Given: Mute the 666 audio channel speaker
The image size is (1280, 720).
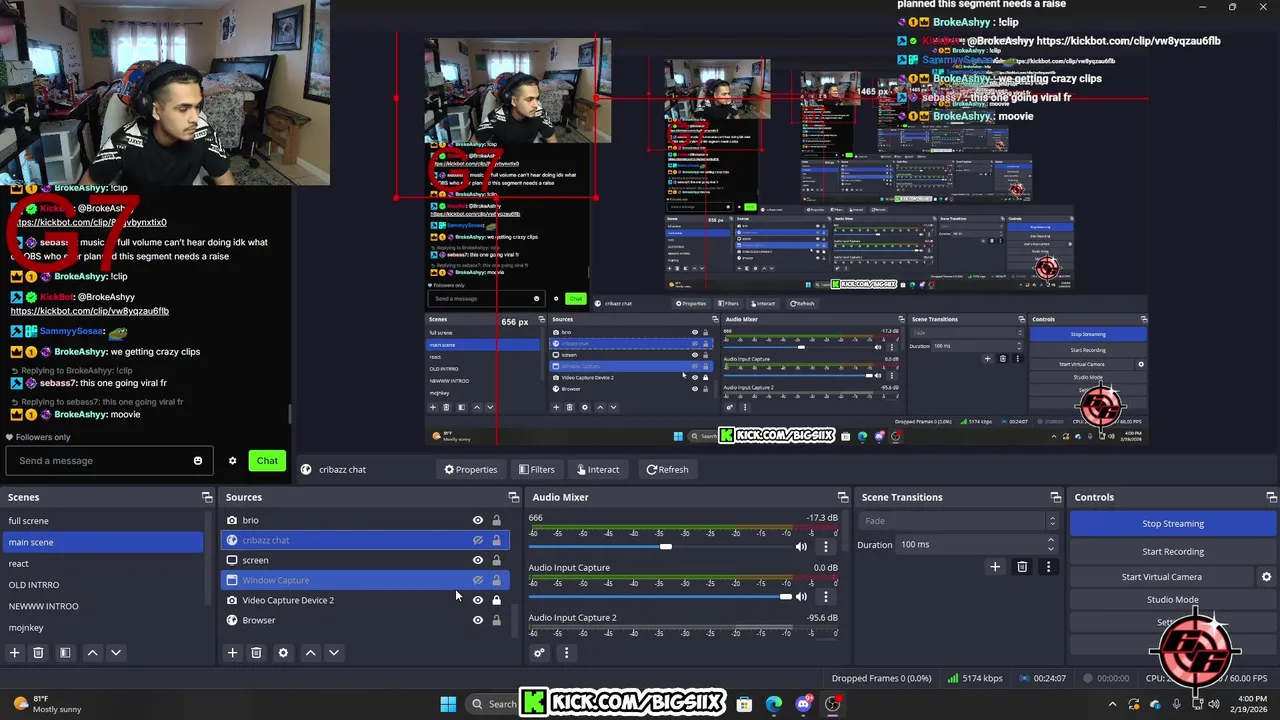Looking at the screenshot, I should pos(801,547).
